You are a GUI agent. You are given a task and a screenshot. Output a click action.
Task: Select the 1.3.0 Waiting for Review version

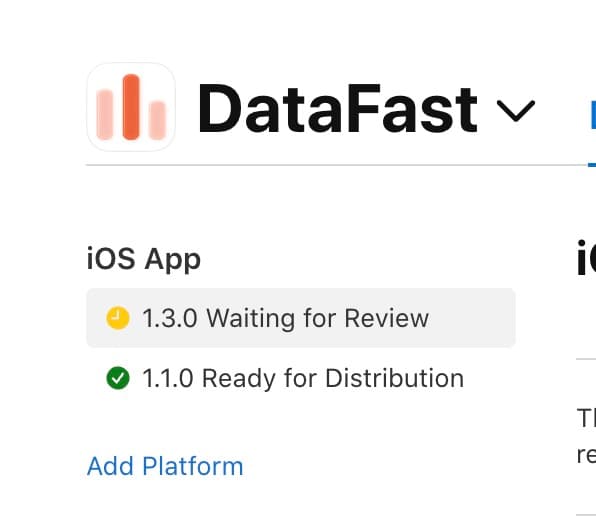coord(301,318)
